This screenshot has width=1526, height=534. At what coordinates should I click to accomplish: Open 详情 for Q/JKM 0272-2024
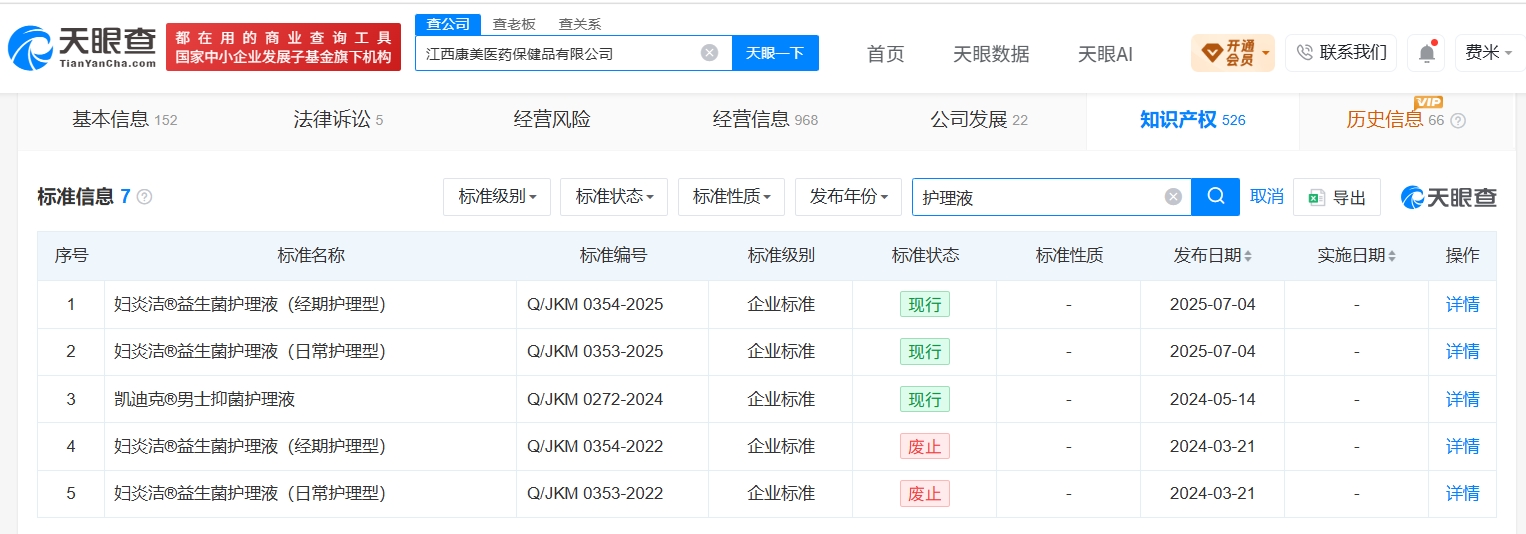click(1462, 399)
